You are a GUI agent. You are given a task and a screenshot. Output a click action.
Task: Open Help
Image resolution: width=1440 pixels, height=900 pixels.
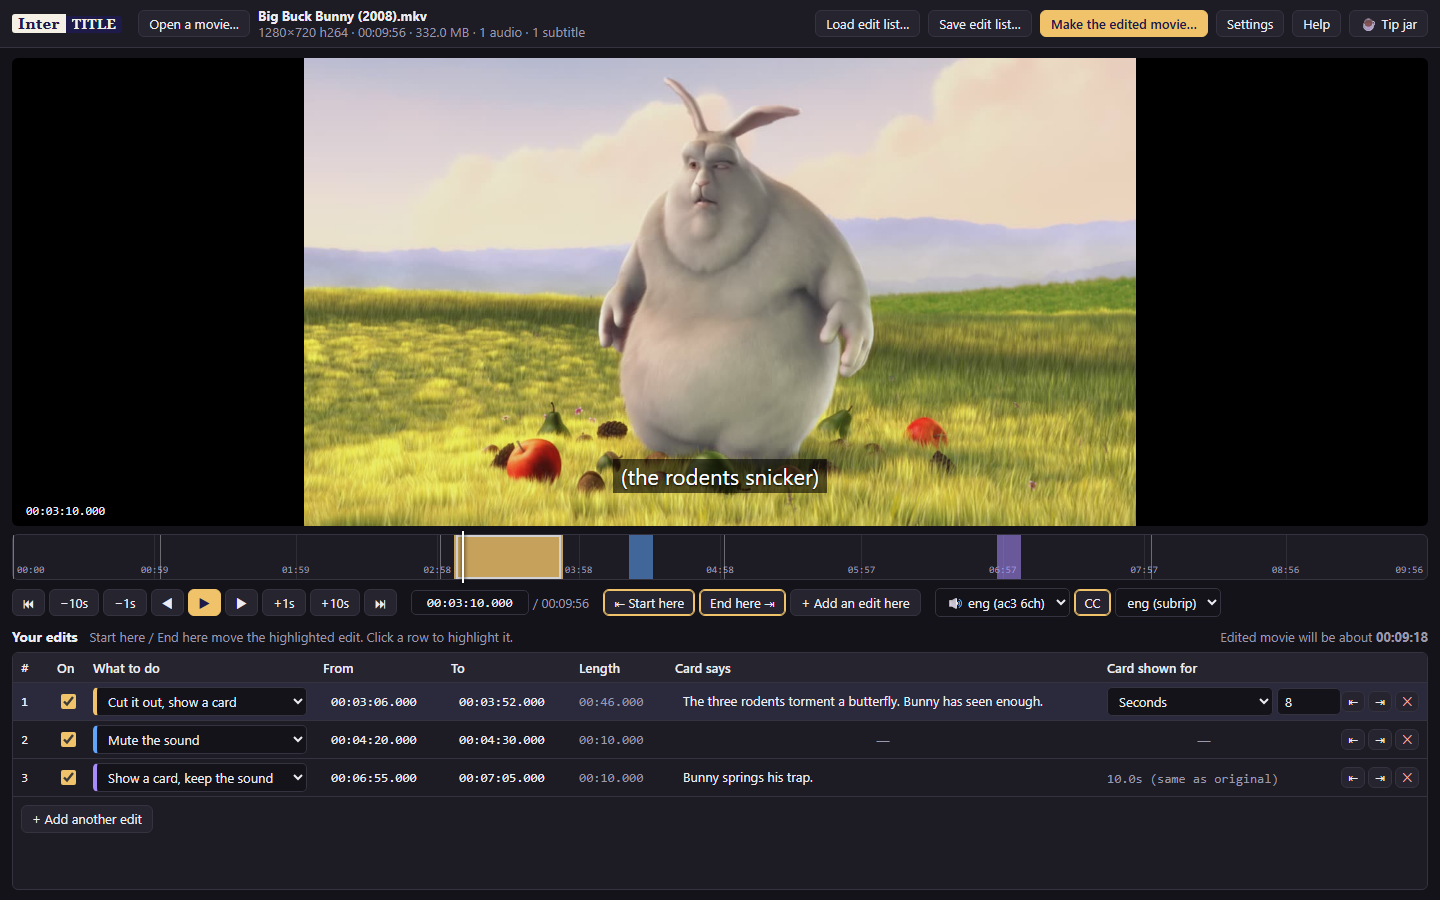click(x=1316, y=24)
